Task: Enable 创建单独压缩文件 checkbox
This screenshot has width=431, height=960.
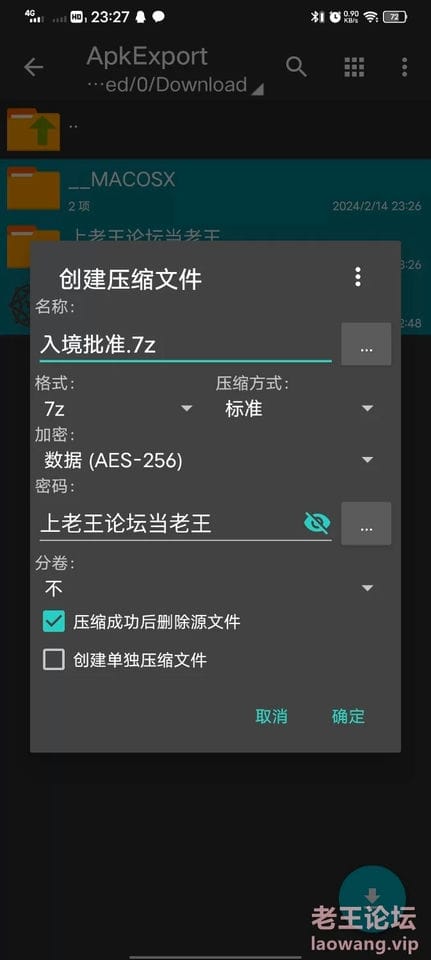Action: [54, 660]
